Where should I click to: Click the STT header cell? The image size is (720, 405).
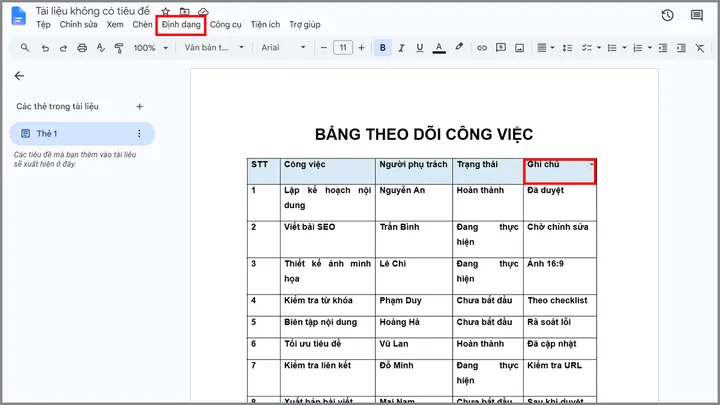(264, 171)
